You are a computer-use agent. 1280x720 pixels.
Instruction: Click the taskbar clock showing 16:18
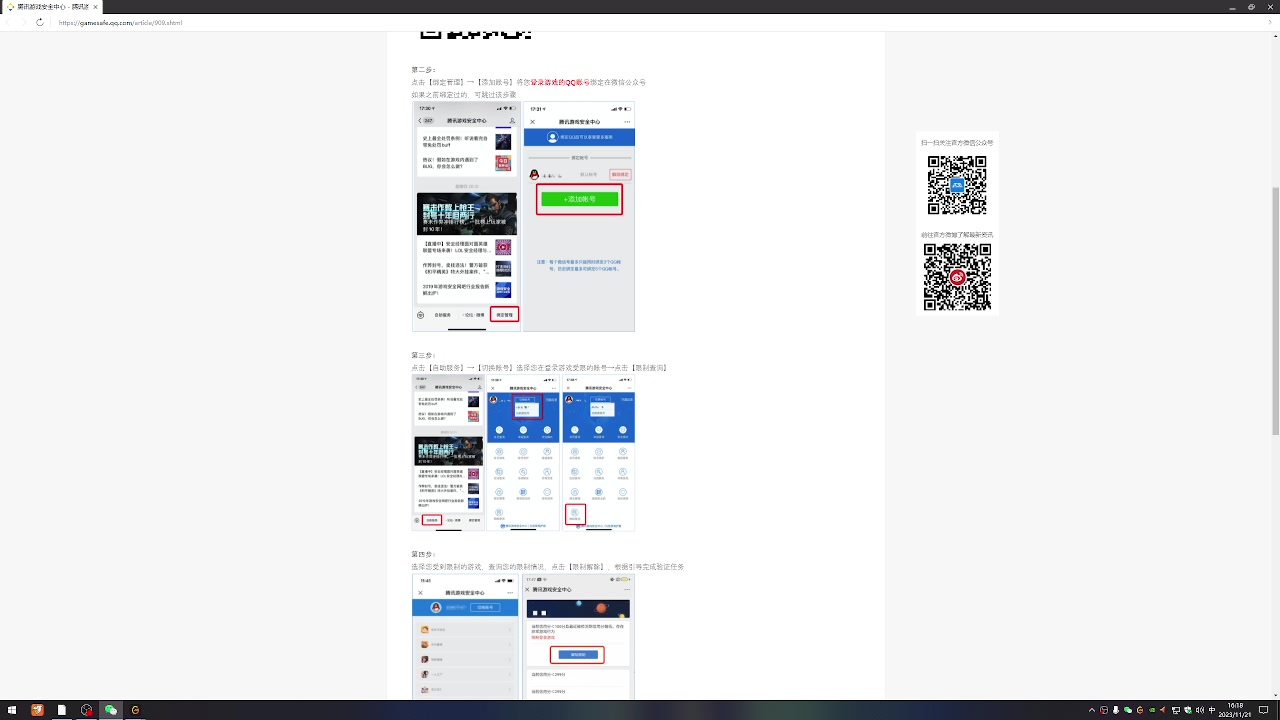(1236, 710)
